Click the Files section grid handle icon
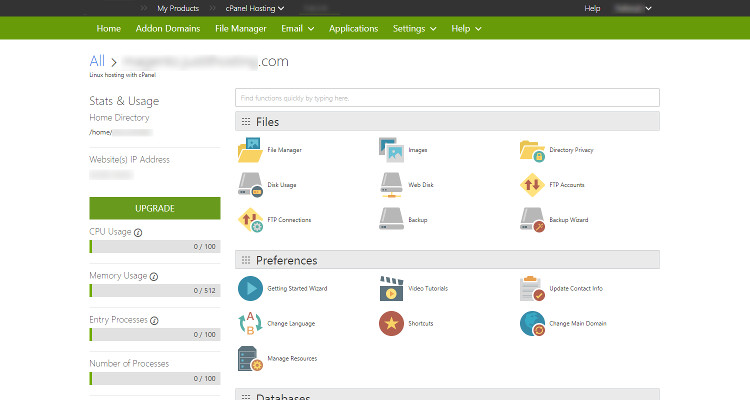Screen dimensions: 750x400 (x=246, y=122)
